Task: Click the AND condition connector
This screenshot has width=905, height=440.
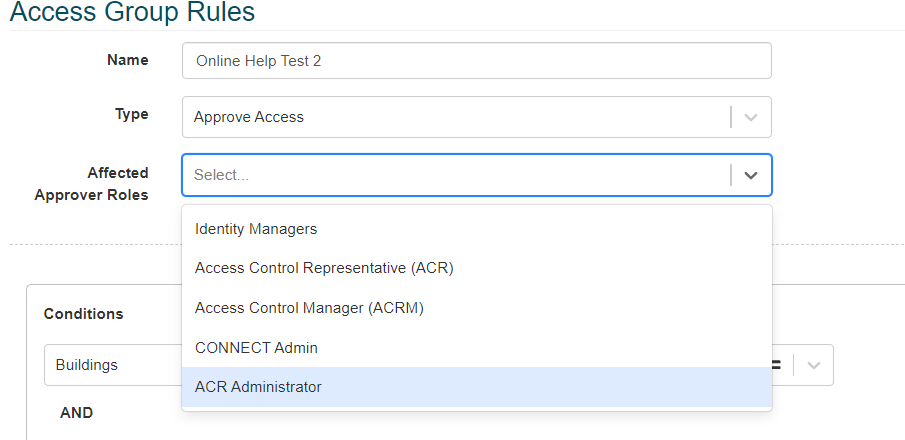Action: (x=76, y=413)
